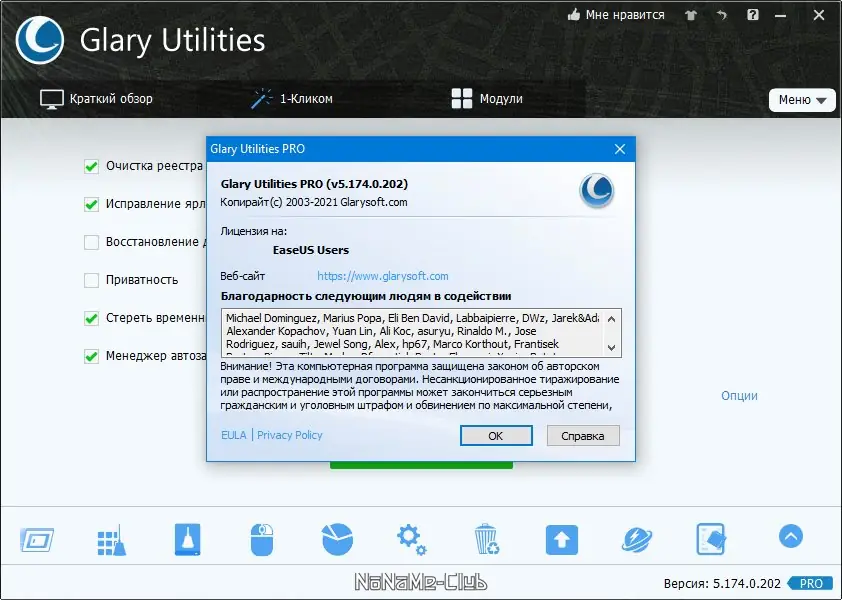Enable the Приватность checkbox
Image resolution: width=842 pixels, height=600 pixels.
91,280
